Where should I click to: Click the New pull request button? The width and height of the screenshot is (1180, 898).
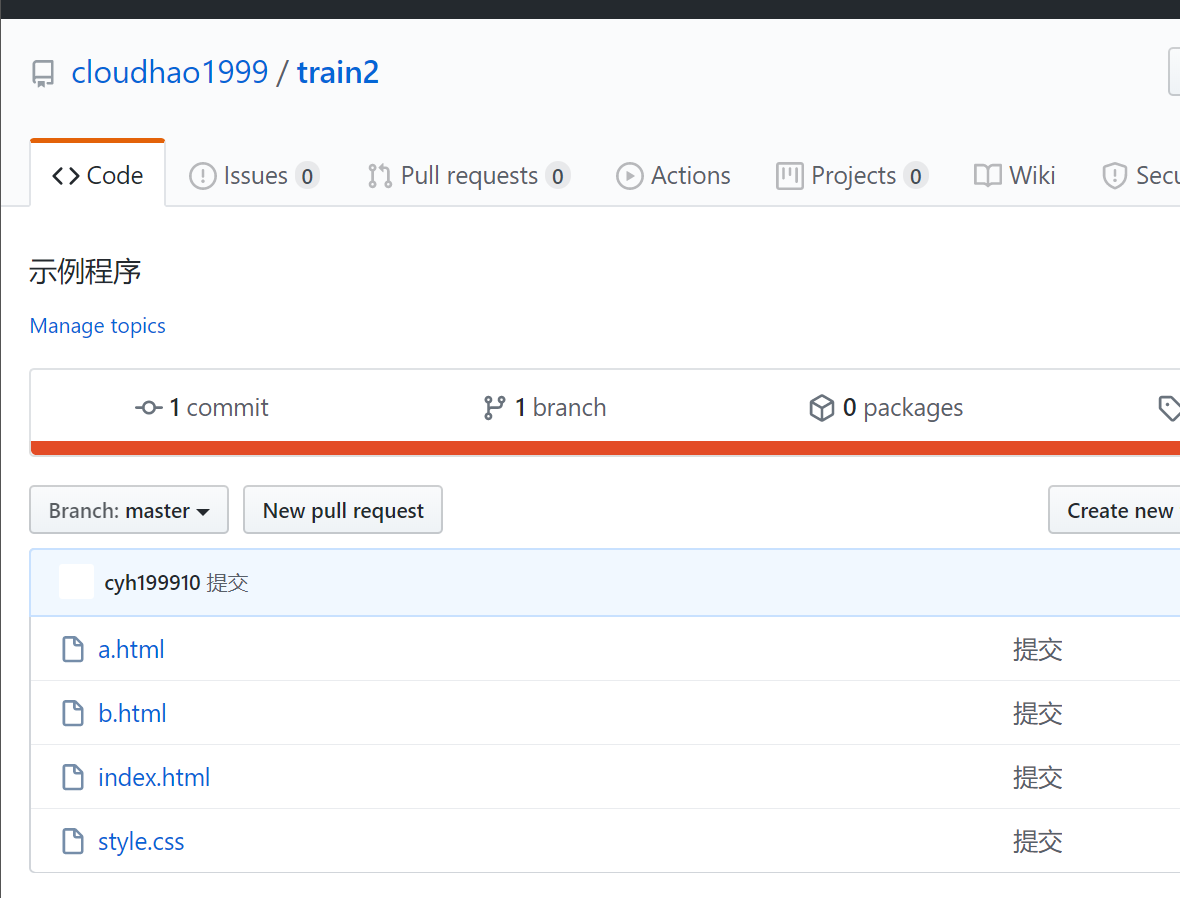click(342, 510)
